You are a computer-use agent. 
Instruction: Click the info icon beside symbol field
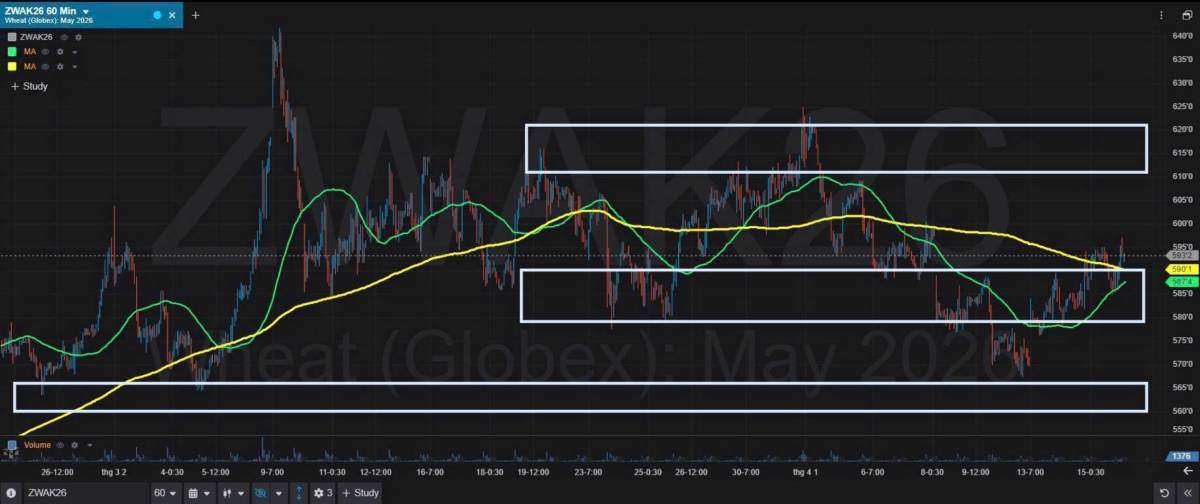point(11,493)
